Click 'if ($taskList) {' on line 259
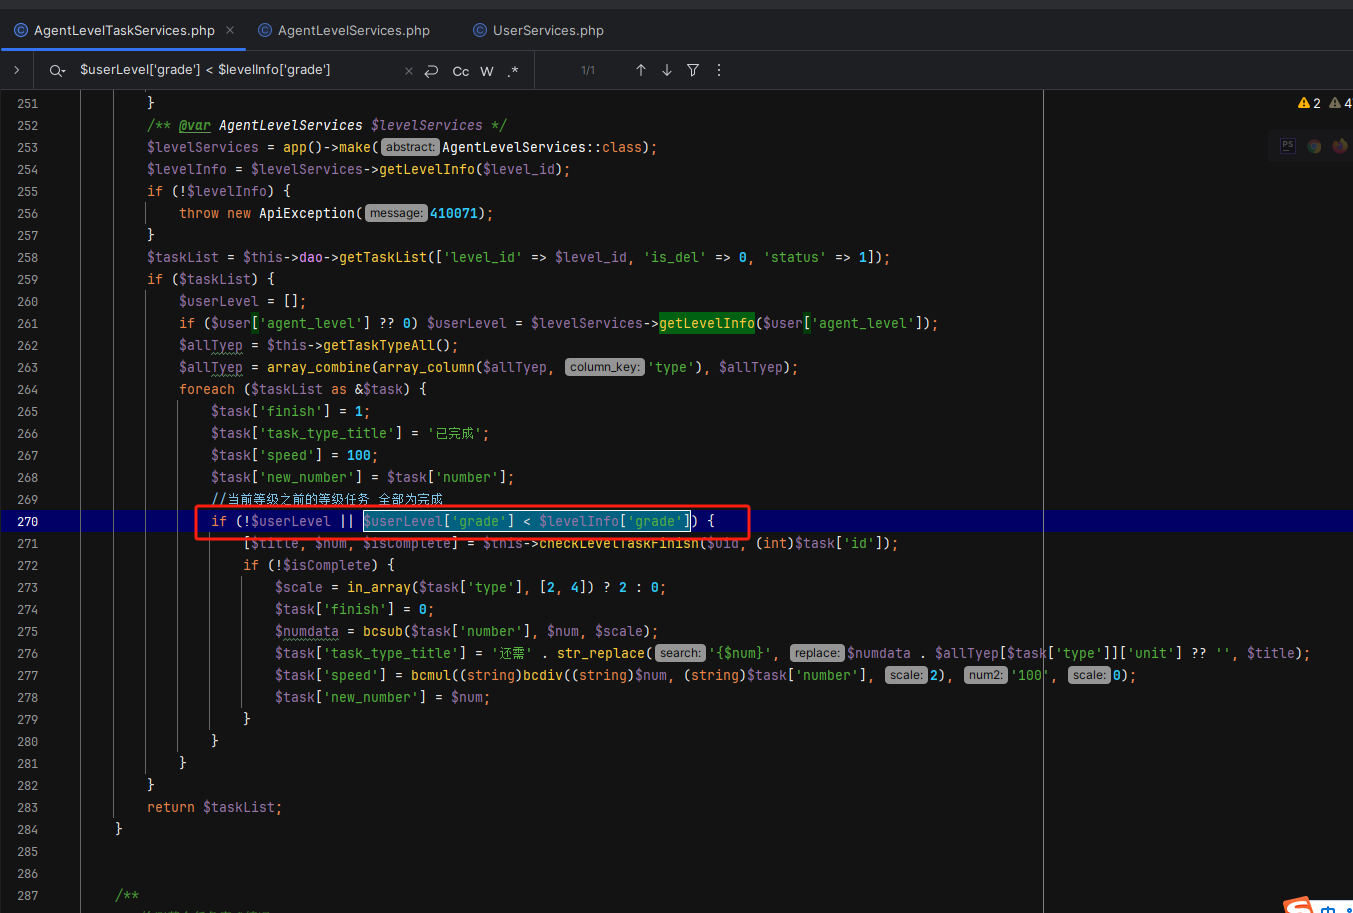 (211, 279)
